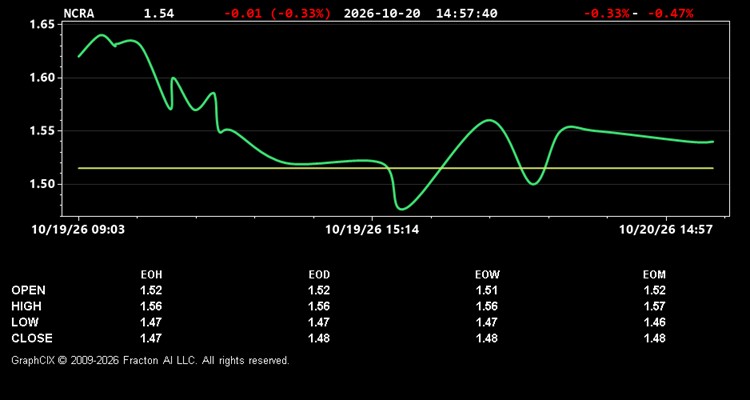750x400 pixels.
Task: Select the EOW column header
Action: [x=487, y=275]
